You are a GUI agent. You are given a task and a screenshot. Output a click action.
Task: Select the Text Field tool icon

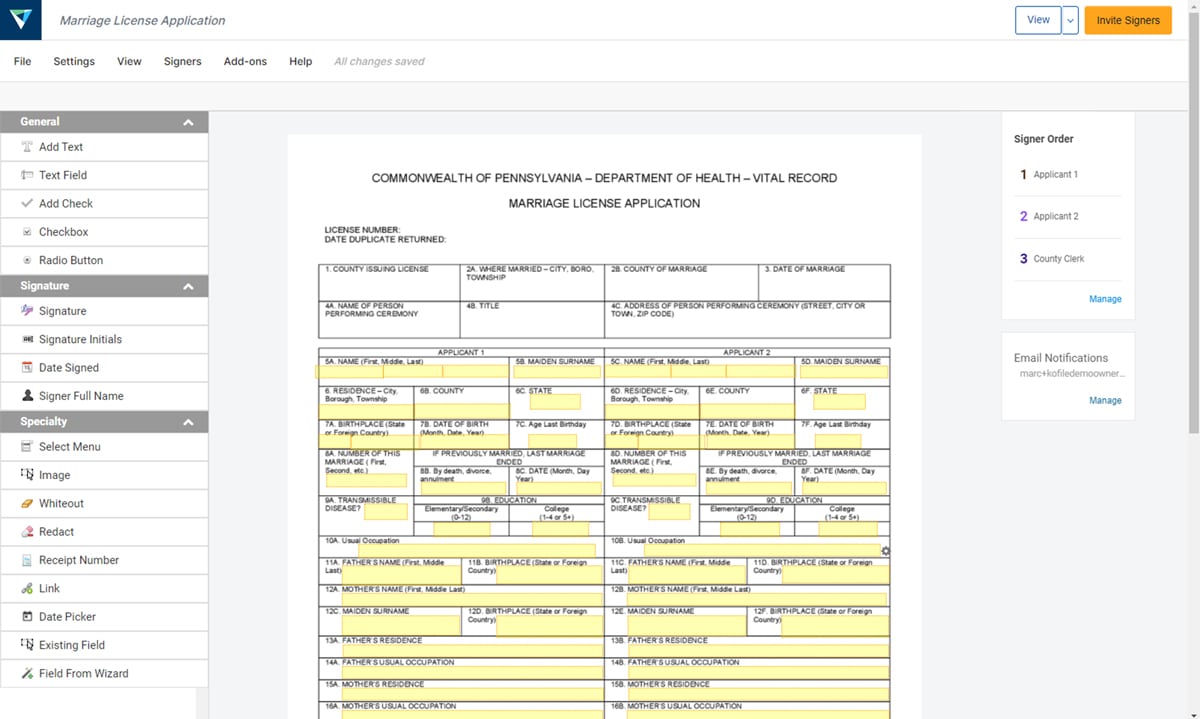point(27,175)
